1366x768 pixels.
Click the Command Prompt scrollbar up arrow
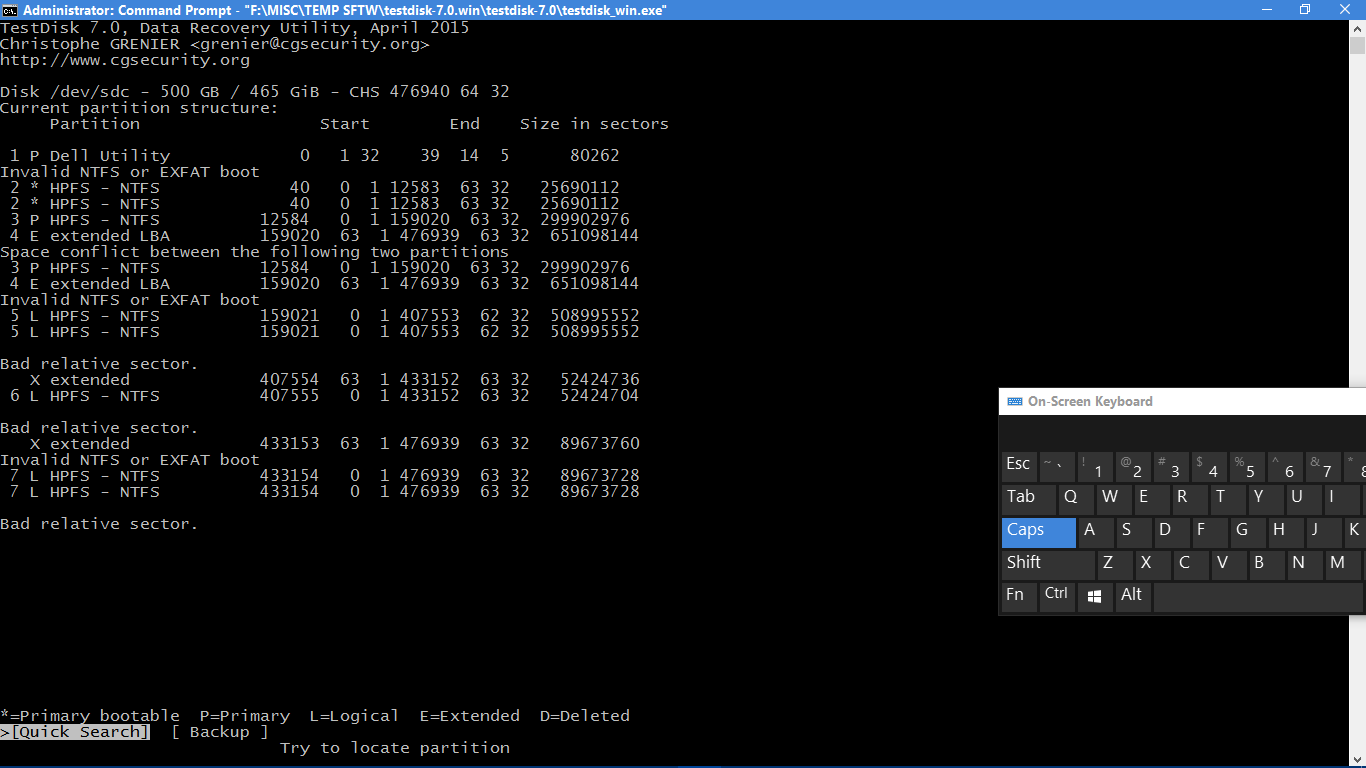pyautogui.click(x=1357, y=28)
